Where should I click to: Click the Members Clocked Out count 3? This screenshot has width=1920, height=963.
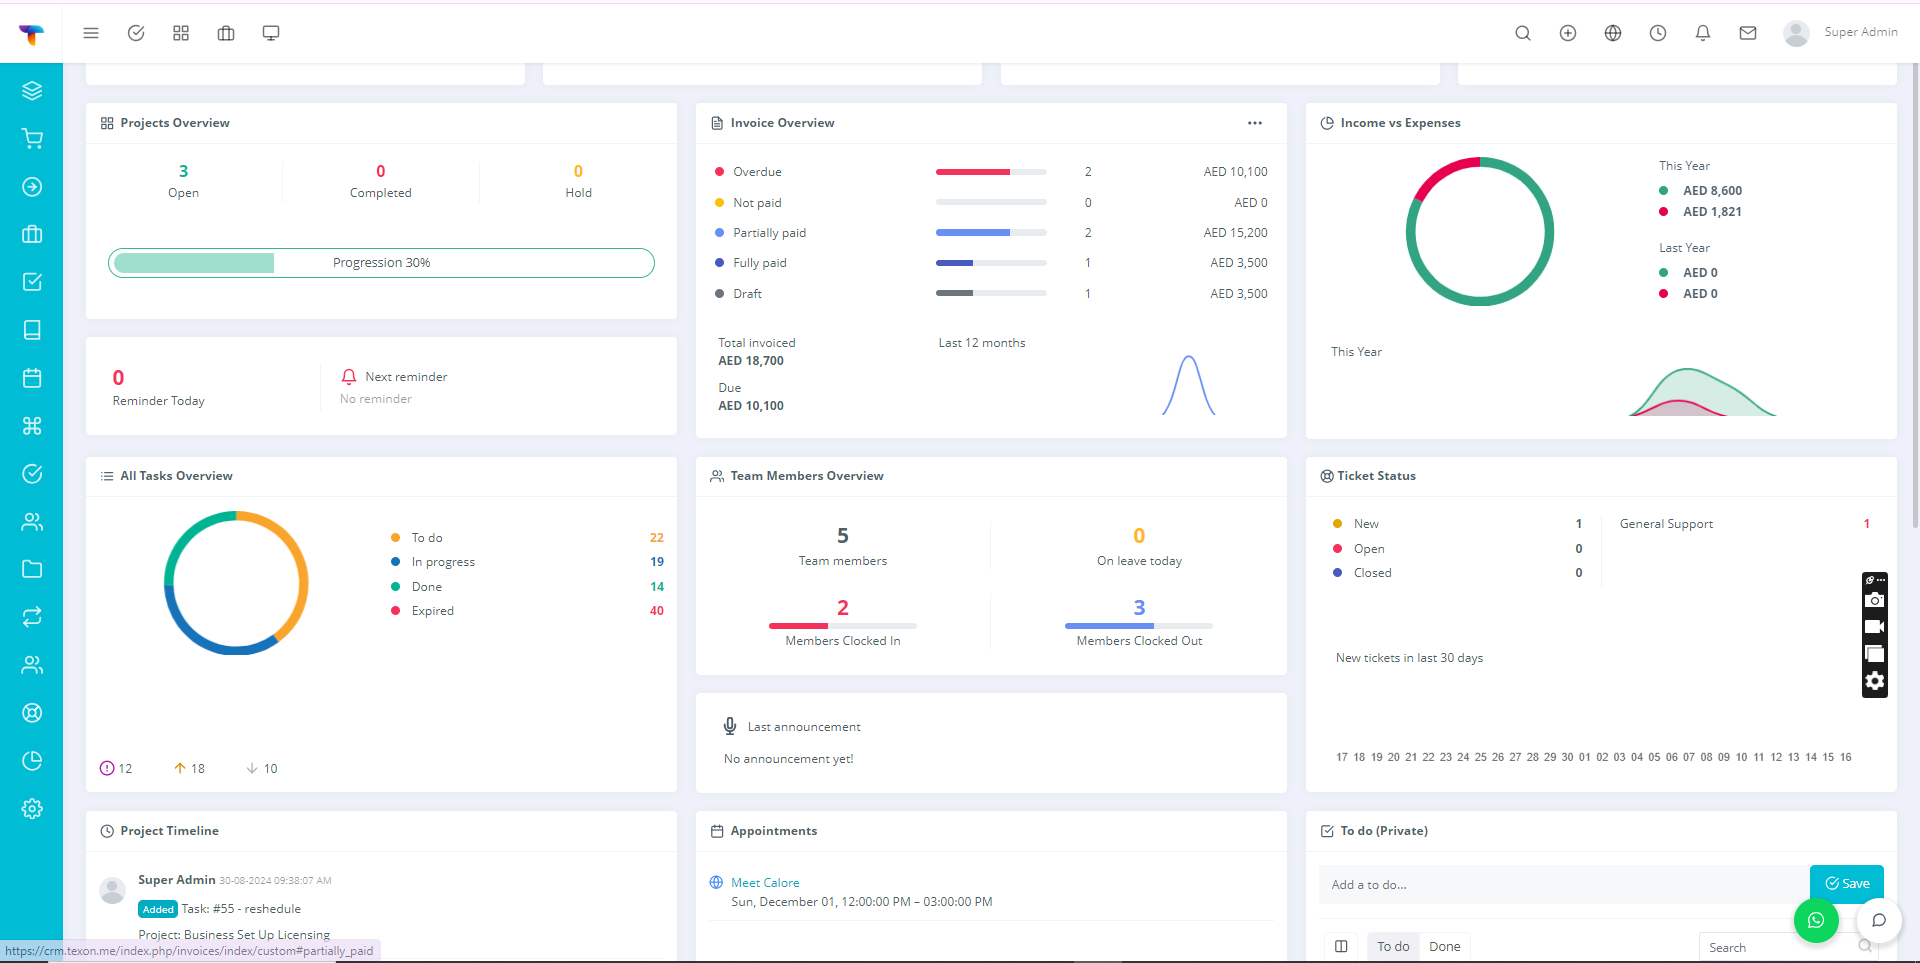click(1139, 608)
